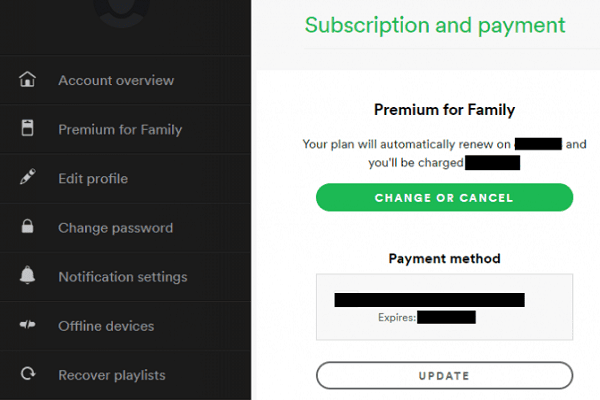Go to Edit profile
The height and width of the screenshot is (400, 600).
coord(93,178)
